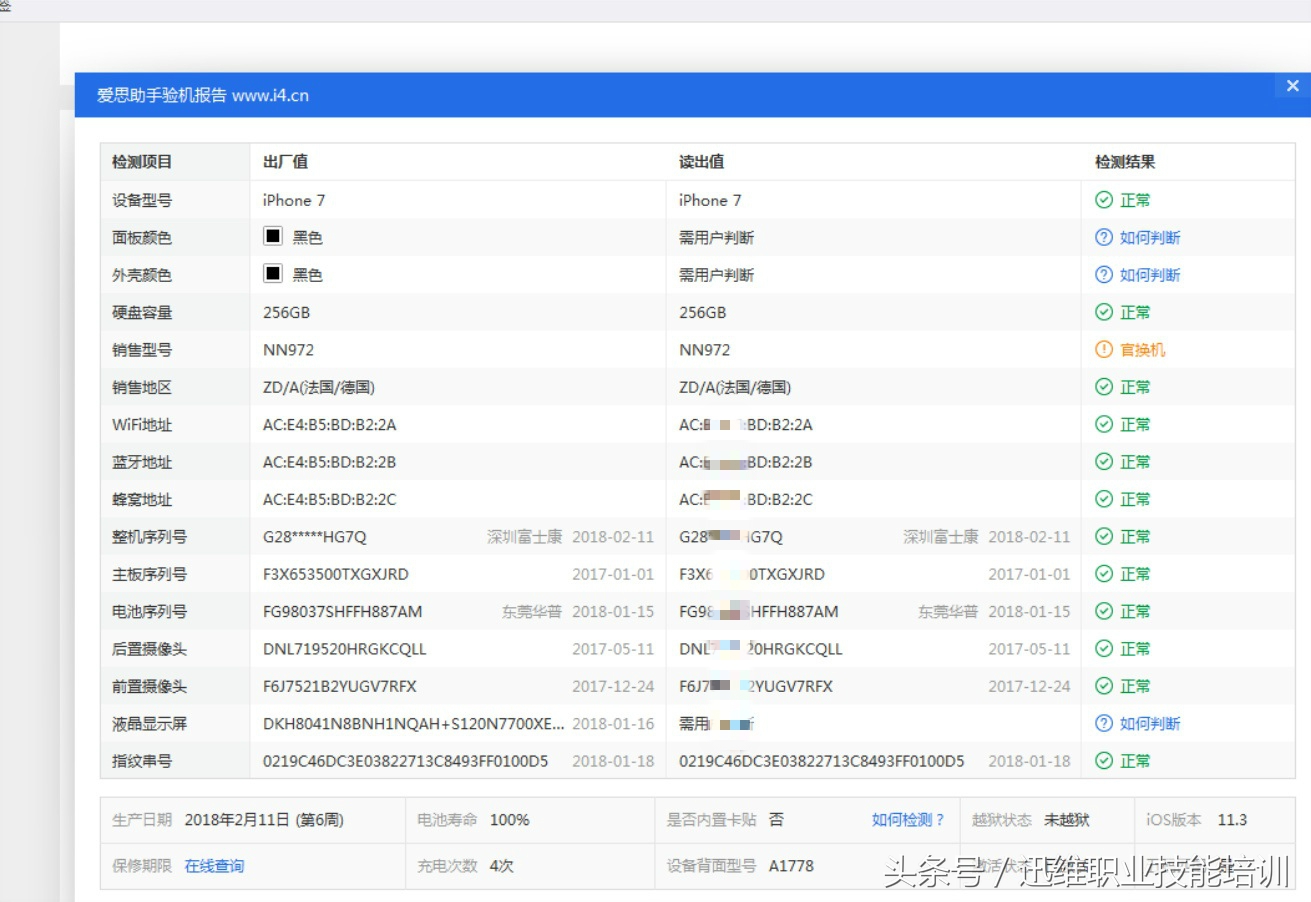This screenshot has width=1311, height=902.
Task: Click the question mark icon on 面板颜色 row
Action: point(1104,237)
